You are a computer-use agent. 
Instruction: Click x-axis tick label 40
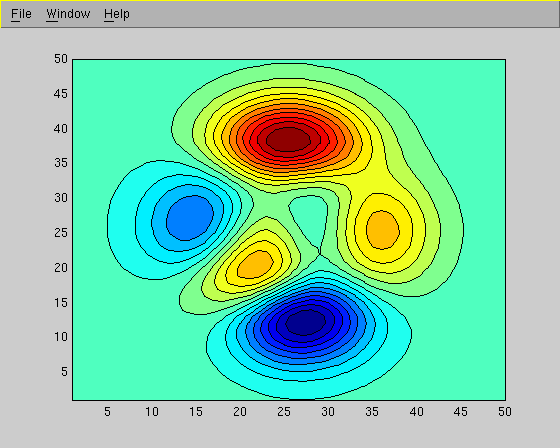click(416, 412)
